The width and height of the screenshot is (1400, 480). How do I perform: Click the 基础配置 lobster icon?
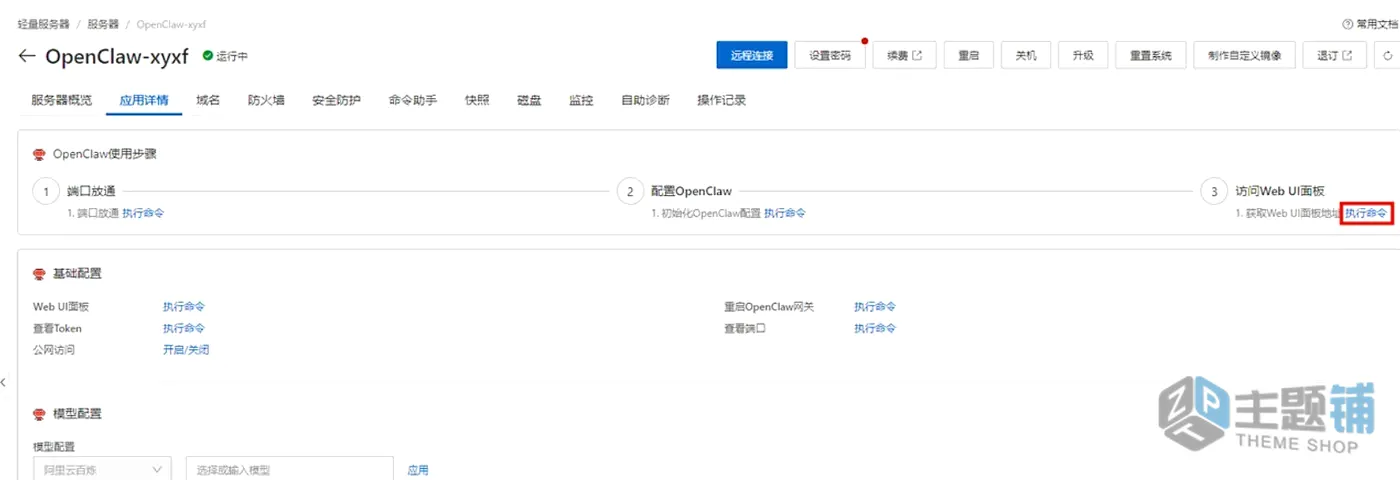pyautogui.click(x=40, y=273)
